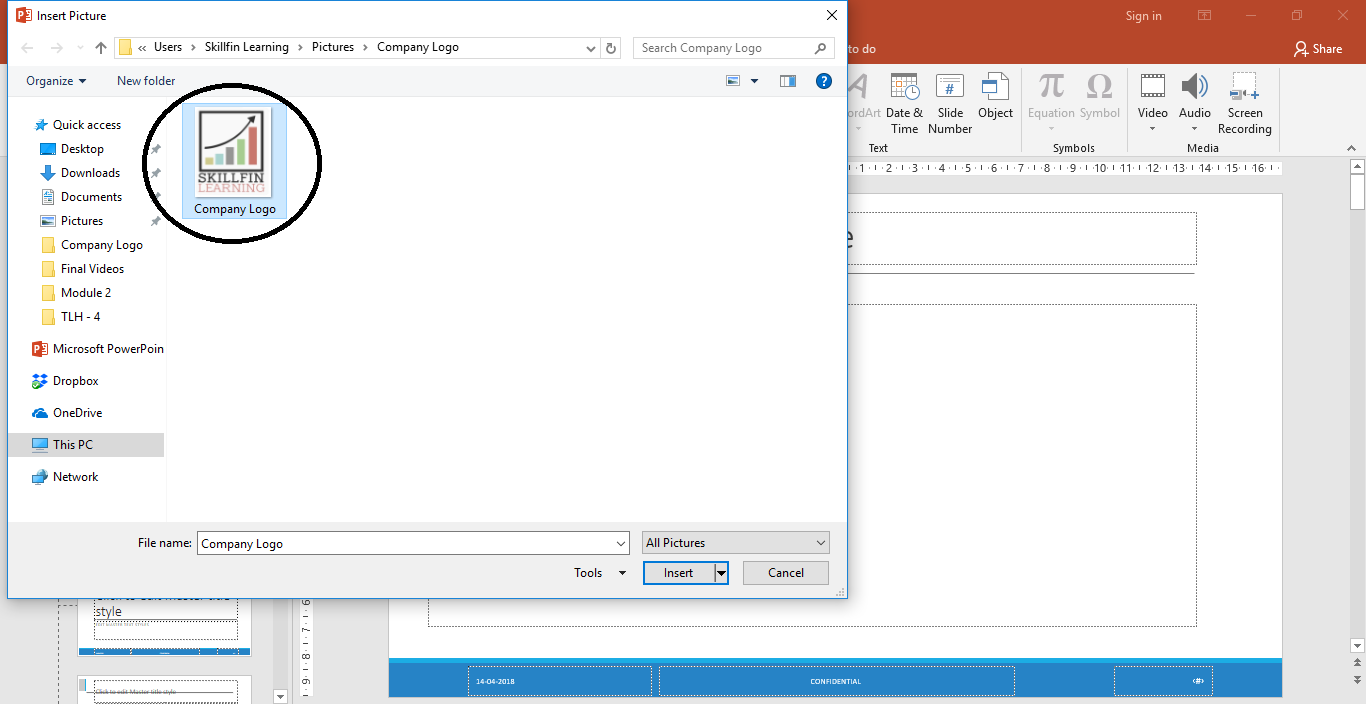Create a New folder
1366x704 pixels.
(x=146, y=81)
